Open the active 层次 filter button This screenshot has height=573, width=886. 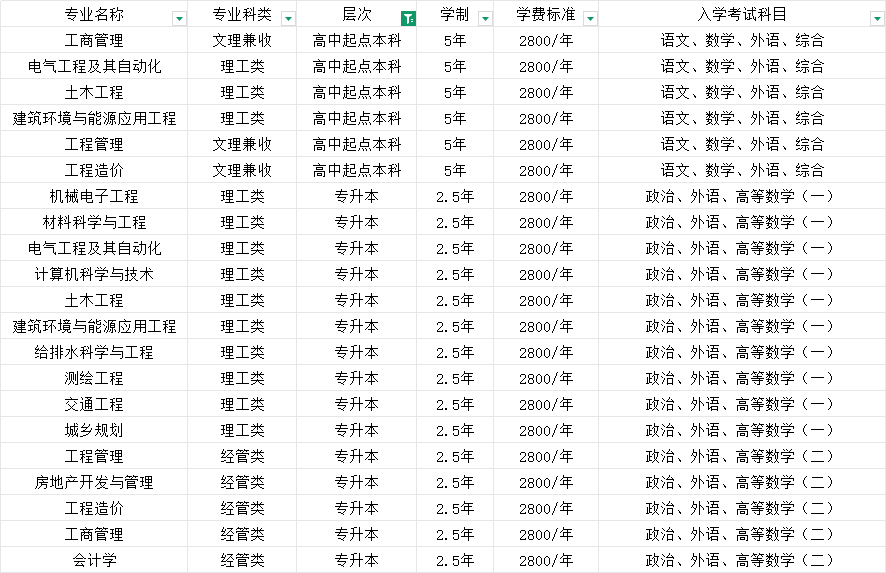pos(408,19)
